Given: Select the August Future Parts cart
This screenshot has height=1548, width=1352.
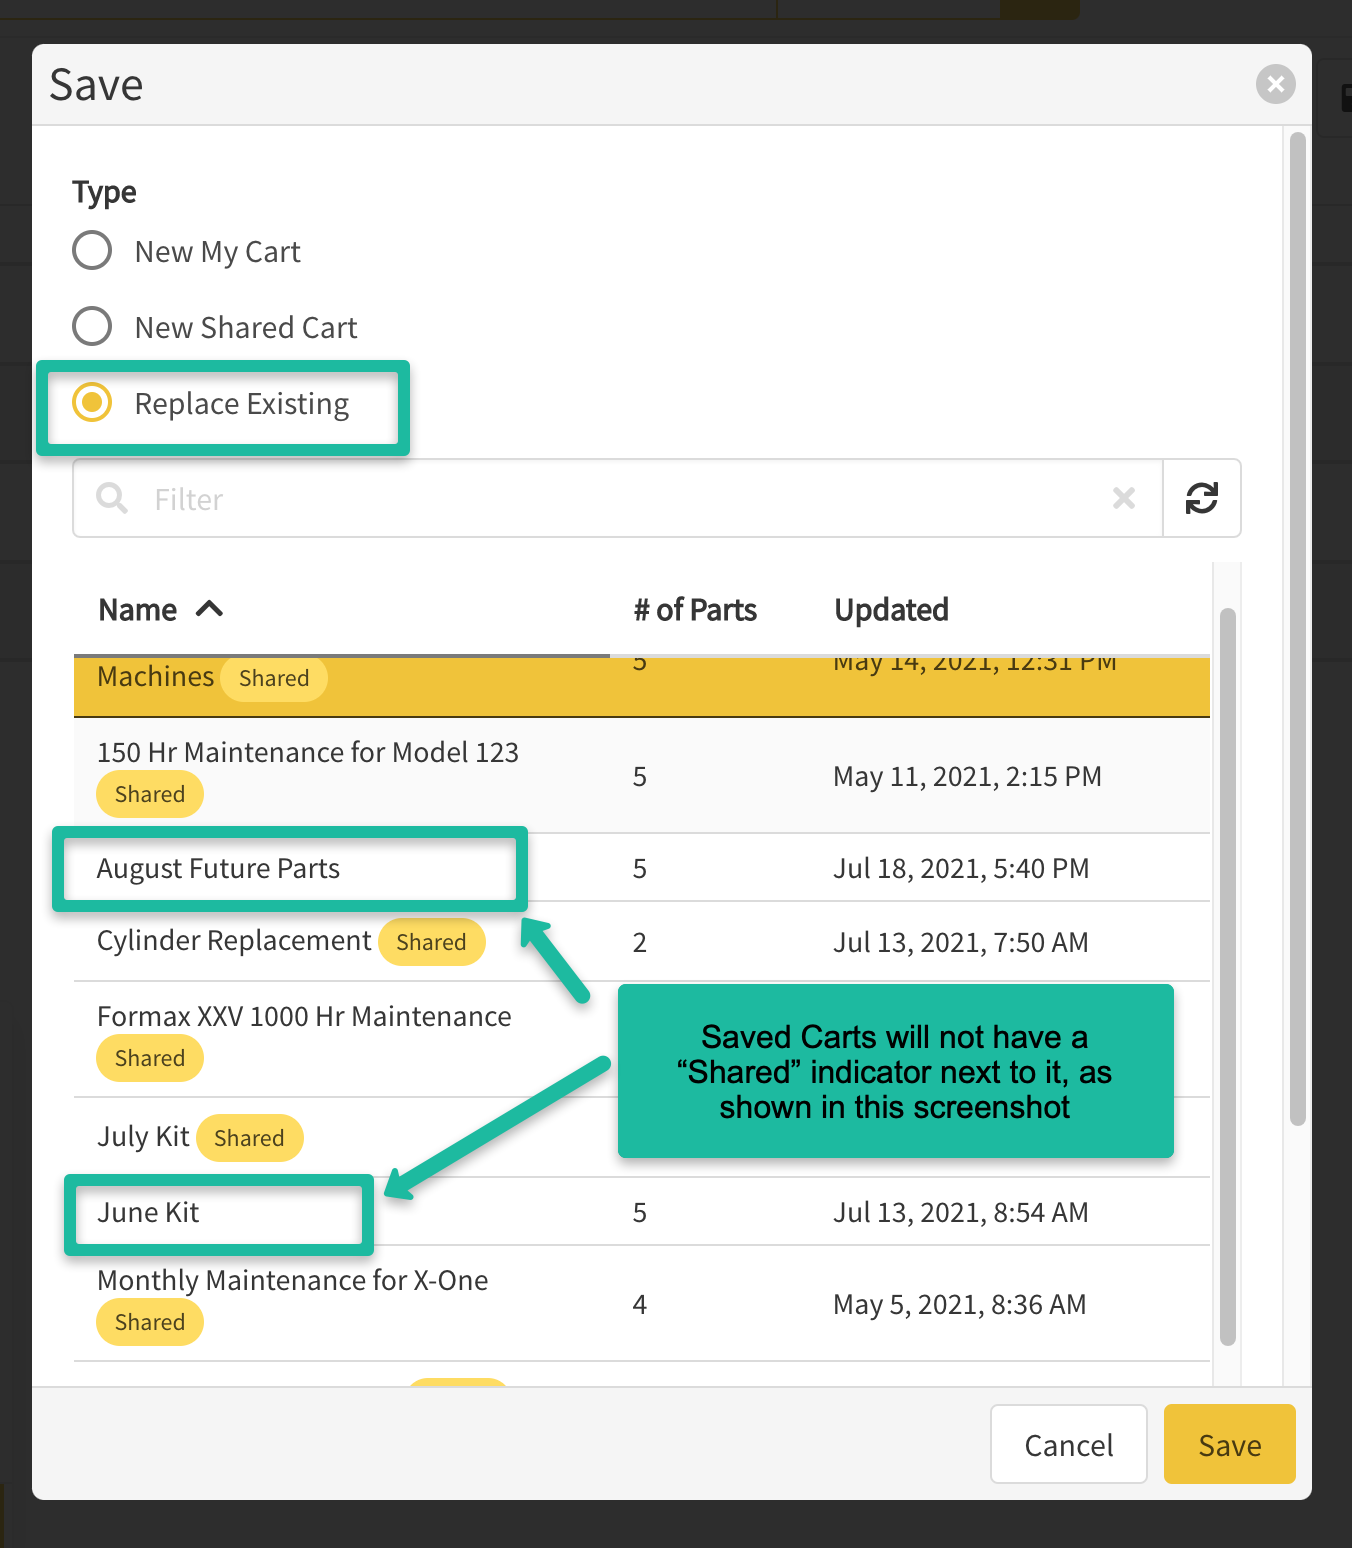Looking at the screenshot, I should [218, 869].
